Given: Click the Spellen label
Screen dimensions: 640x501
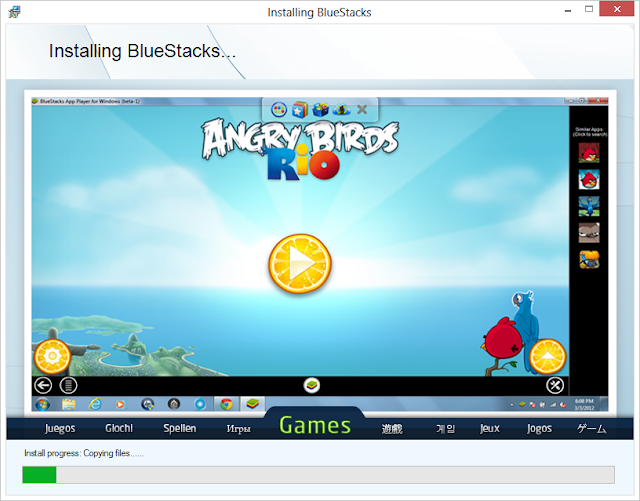Looking at the screenshot, I should point(180,428).
